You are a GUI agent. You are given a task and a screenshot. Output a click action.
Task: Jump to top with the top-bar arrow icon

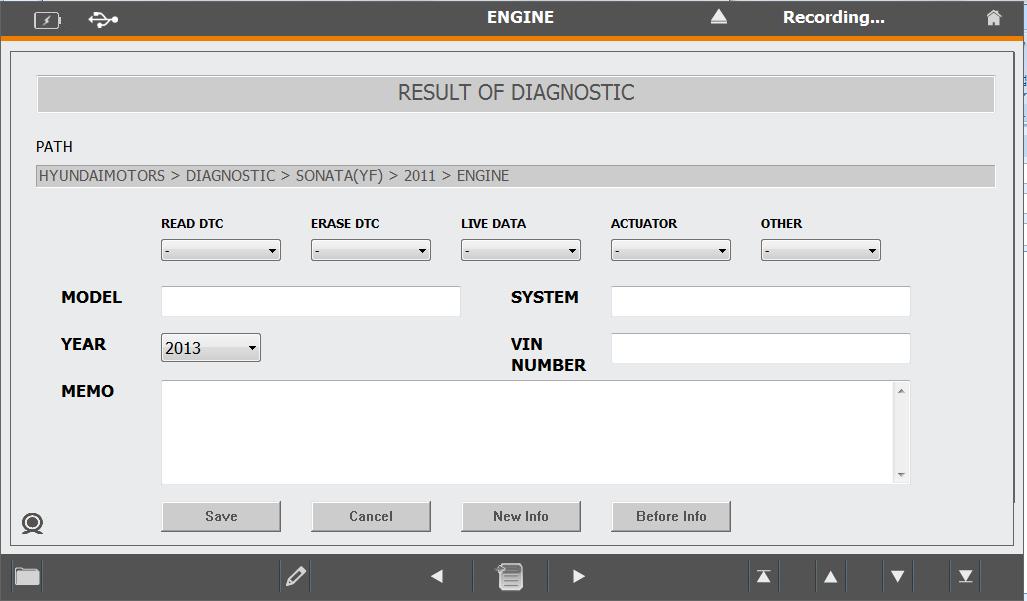click(x=763, y=576)
